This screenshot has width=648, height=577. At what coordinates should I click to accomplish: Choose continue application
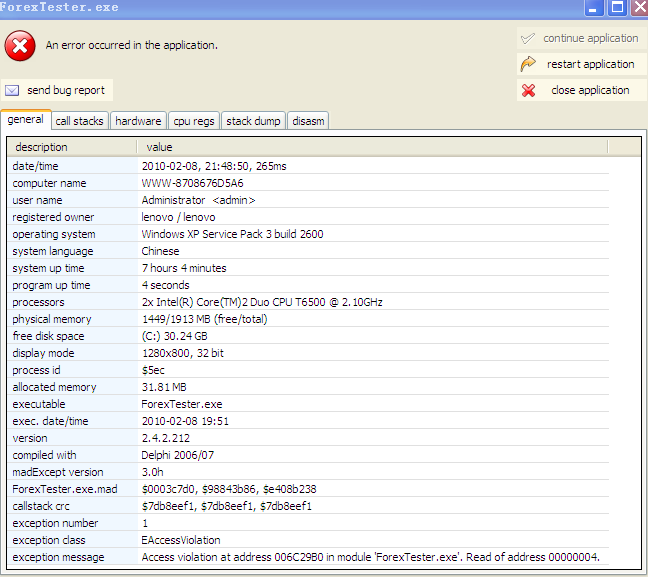coord(581,38)
